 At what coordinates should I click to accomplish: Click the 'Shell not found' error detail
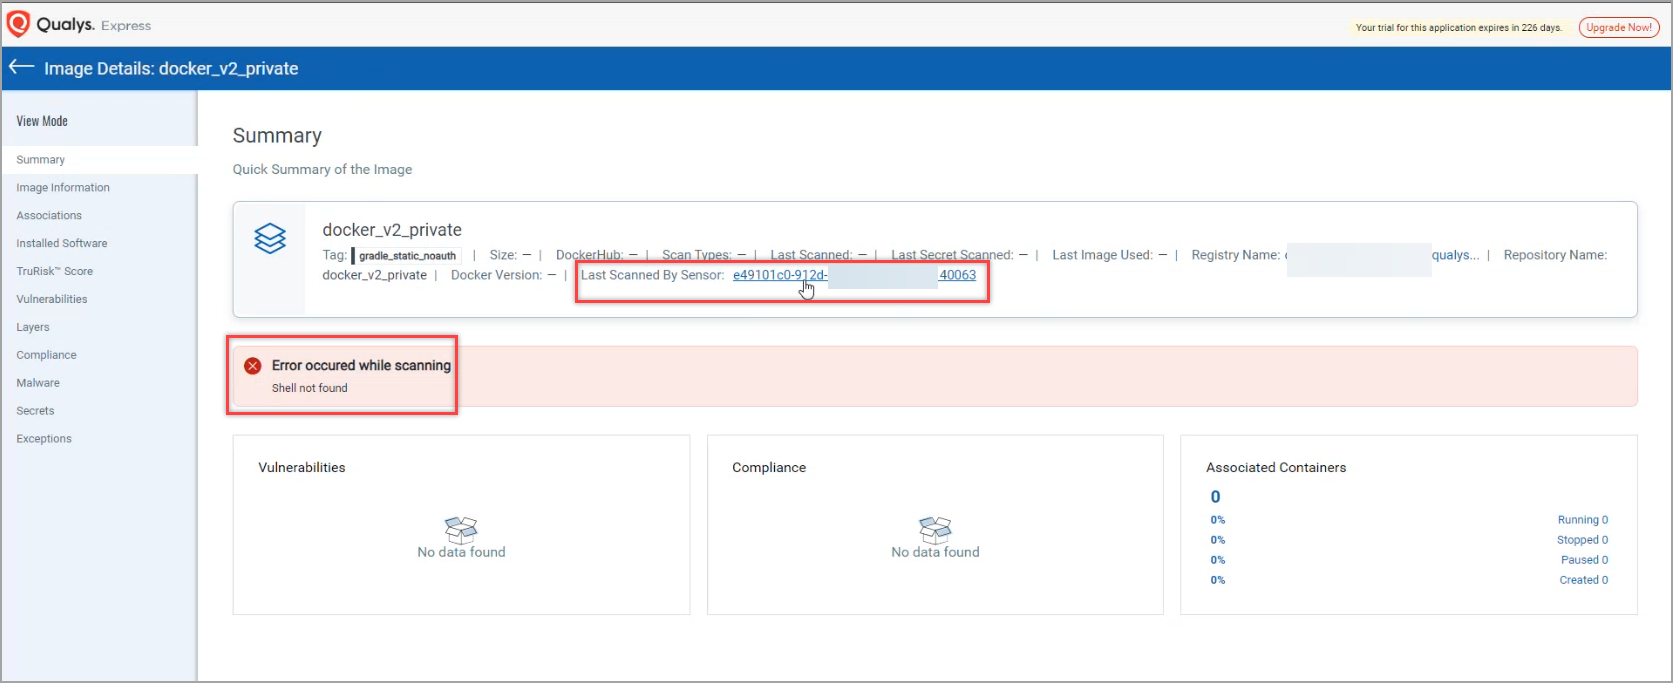(x=310, y=388)
